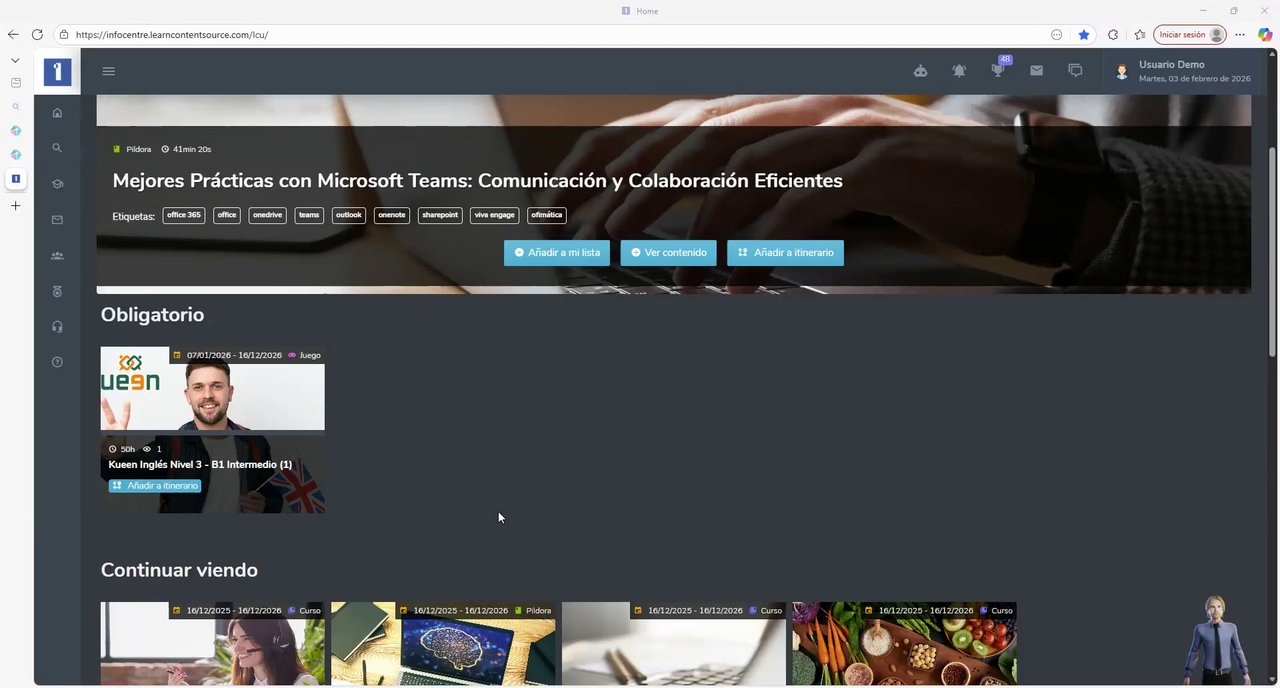Open browser settings three-dot menu
The image size is (1280, 688).
(x=1240, y=34)
